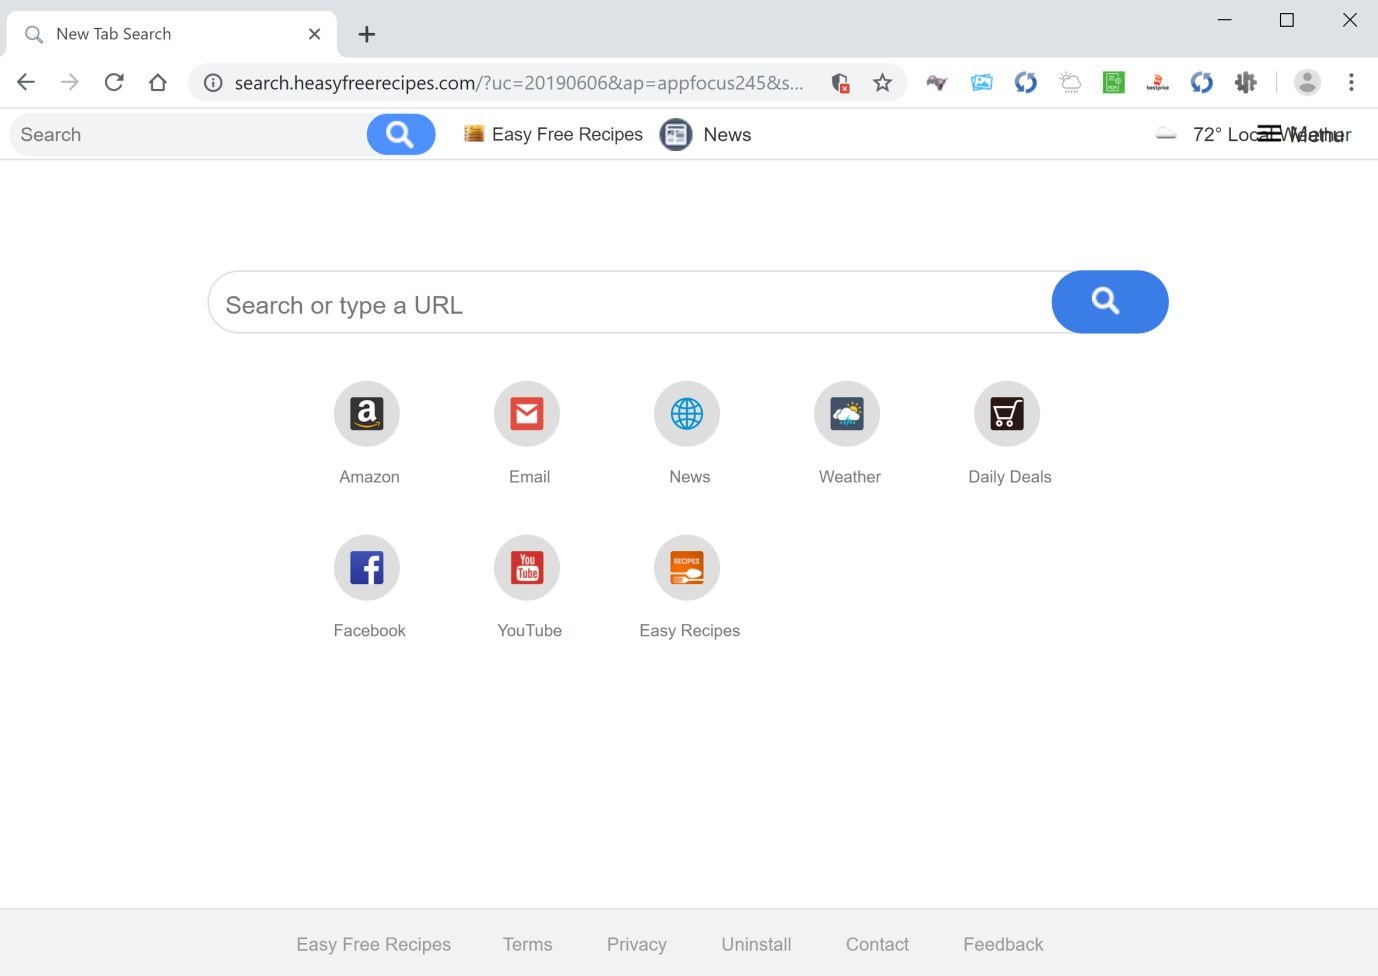Click the 72° temperature reading
The height and width of the screenshot is (976, 1378).
(1207, 135)
